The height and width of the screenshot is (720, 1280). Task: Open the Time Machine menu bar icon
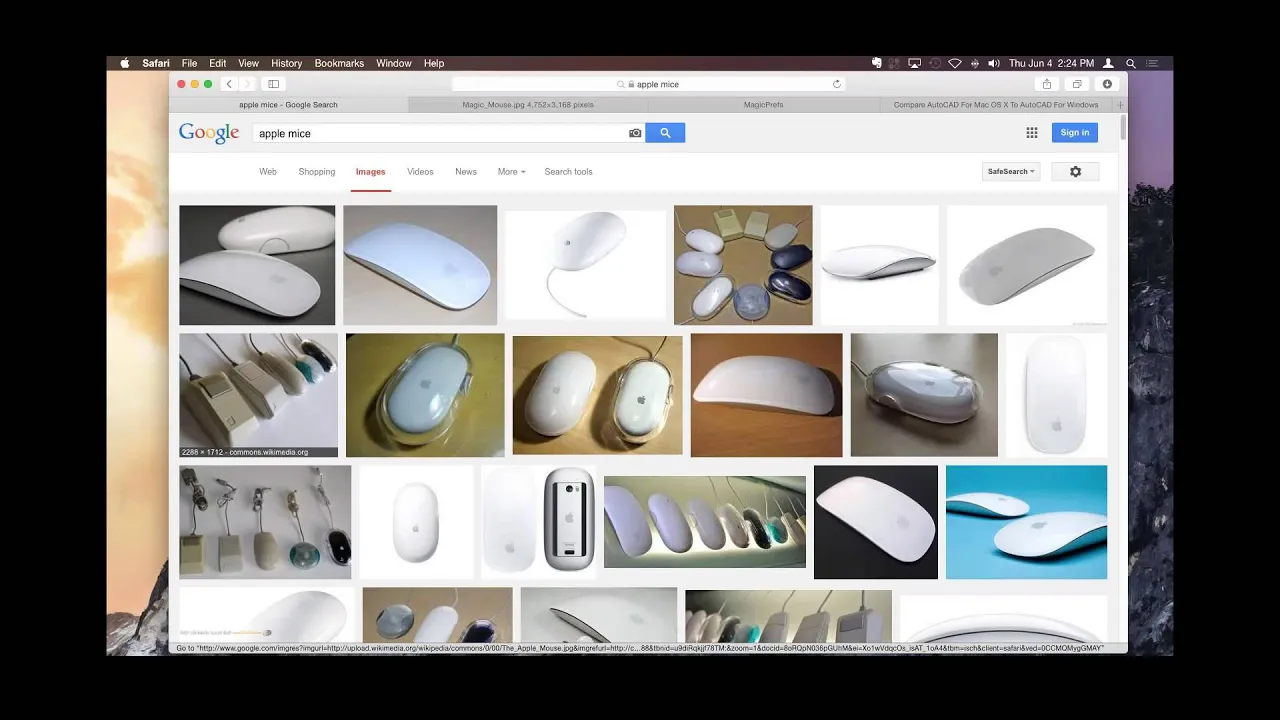(x=935, y=63)
